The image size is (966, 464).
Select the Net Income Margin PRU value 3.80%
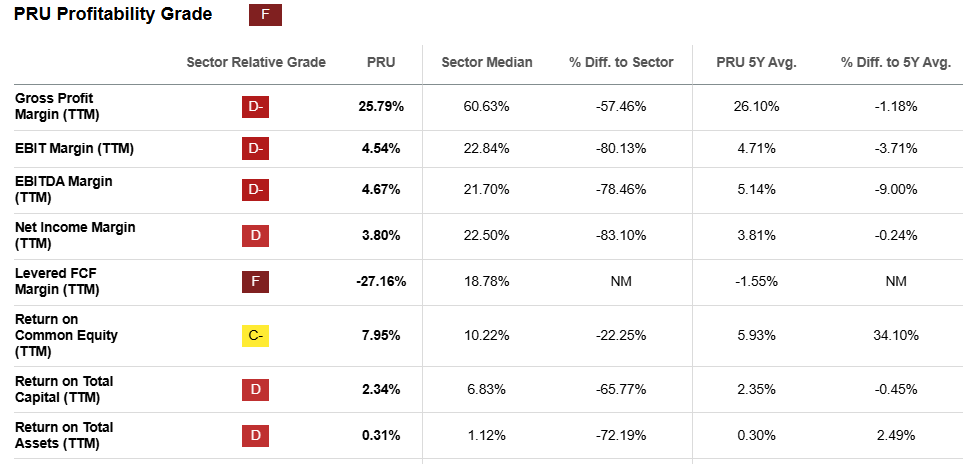(x=381, y=236)
